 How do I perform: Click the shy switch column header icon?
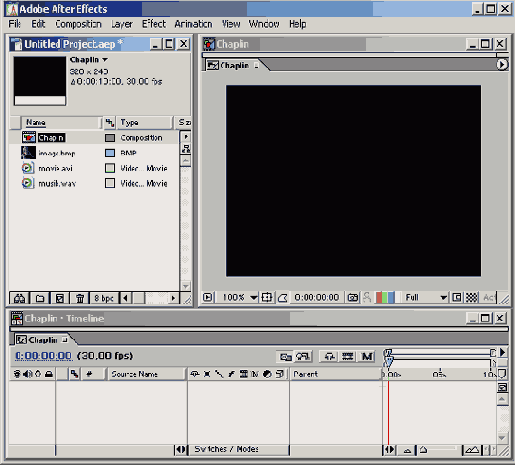[195, 374]
